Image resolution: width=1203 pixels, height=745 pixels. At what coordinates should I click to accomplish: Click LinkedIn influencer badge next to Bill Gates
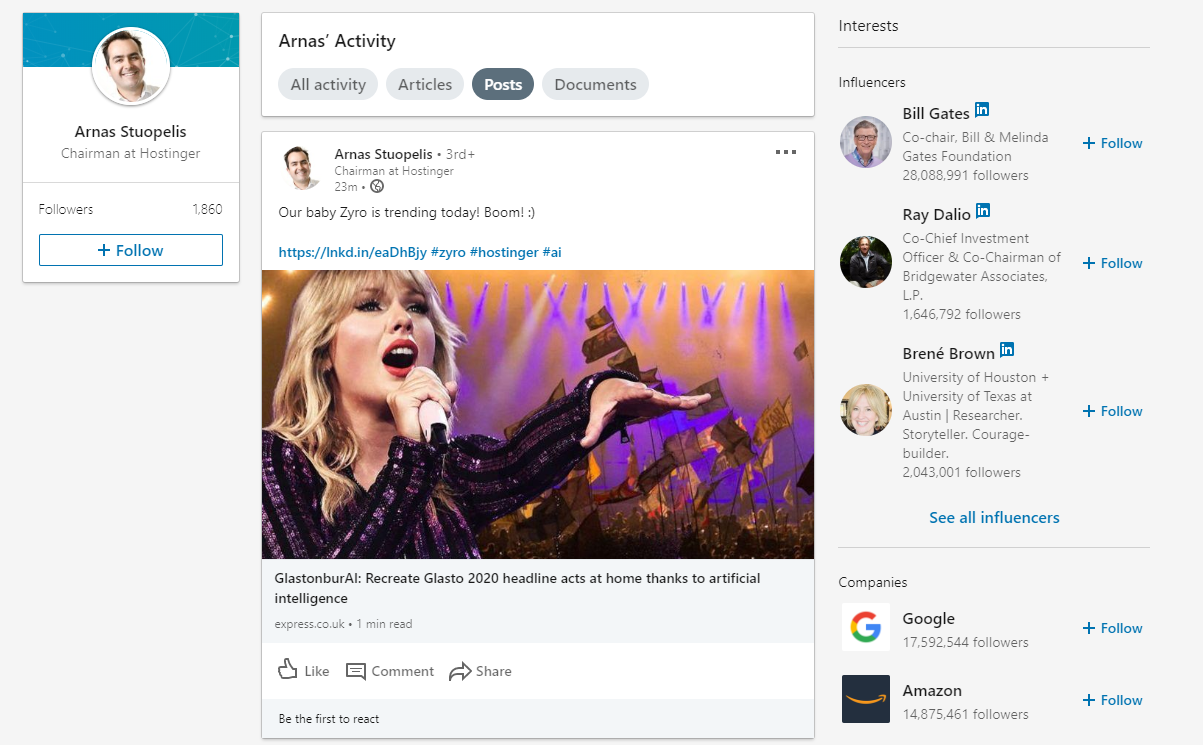982,110
